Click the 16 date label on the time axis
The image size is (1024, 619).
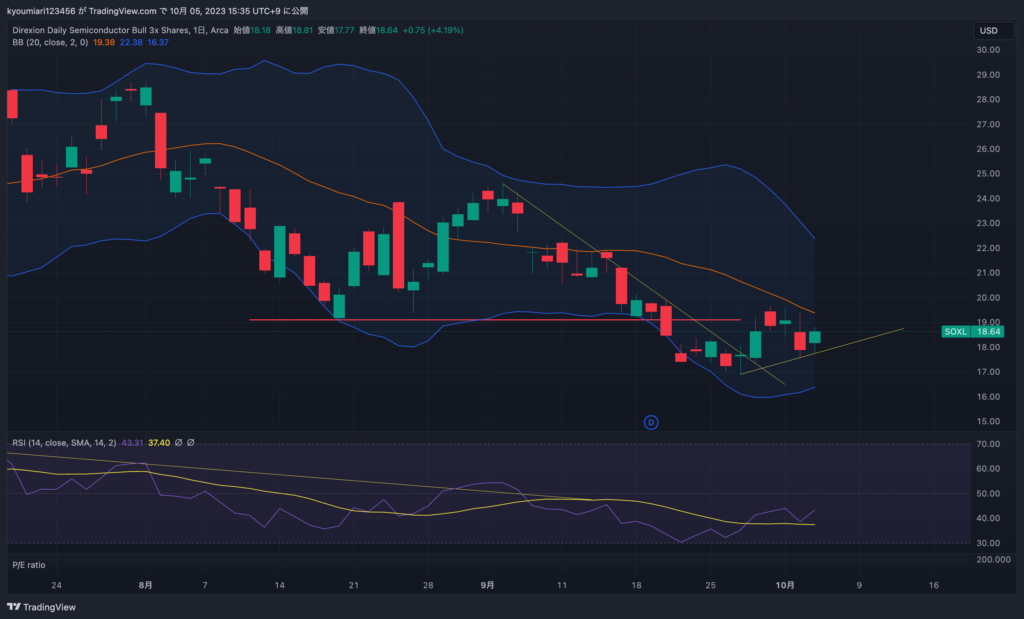click(x=934, y=585)
